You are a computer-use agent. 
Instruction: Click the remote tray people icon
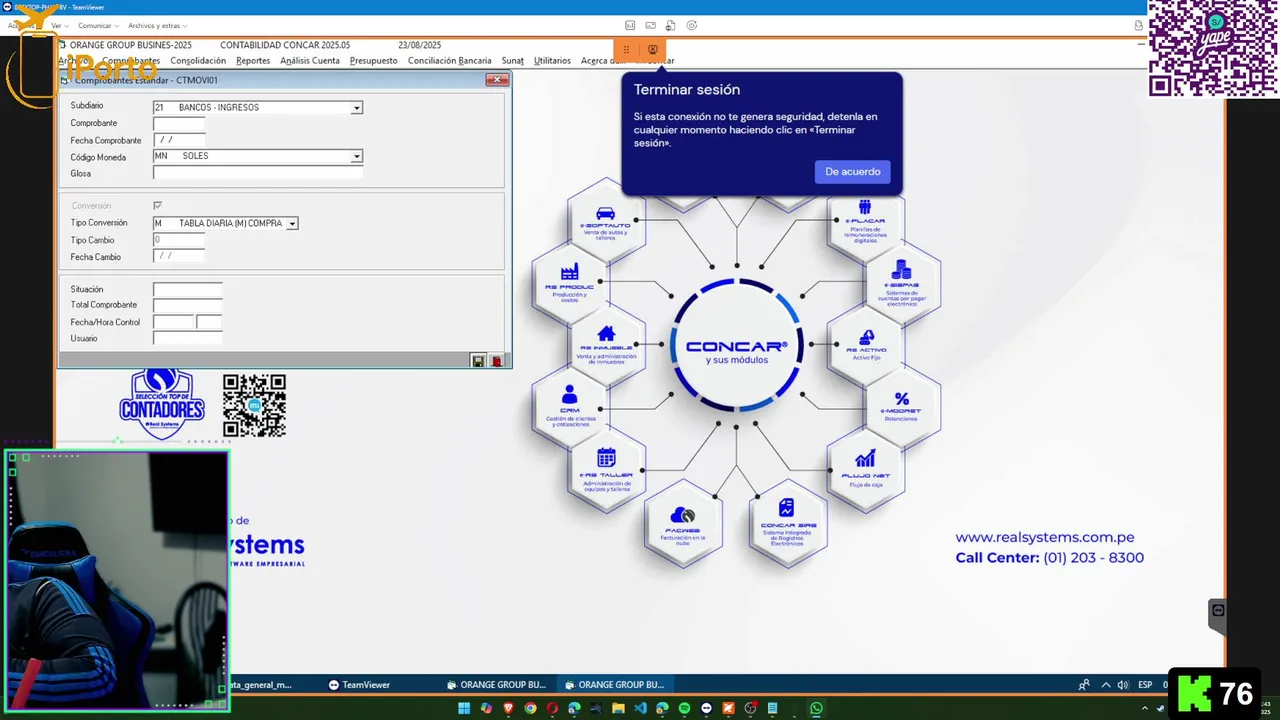tap(1084, 685)
